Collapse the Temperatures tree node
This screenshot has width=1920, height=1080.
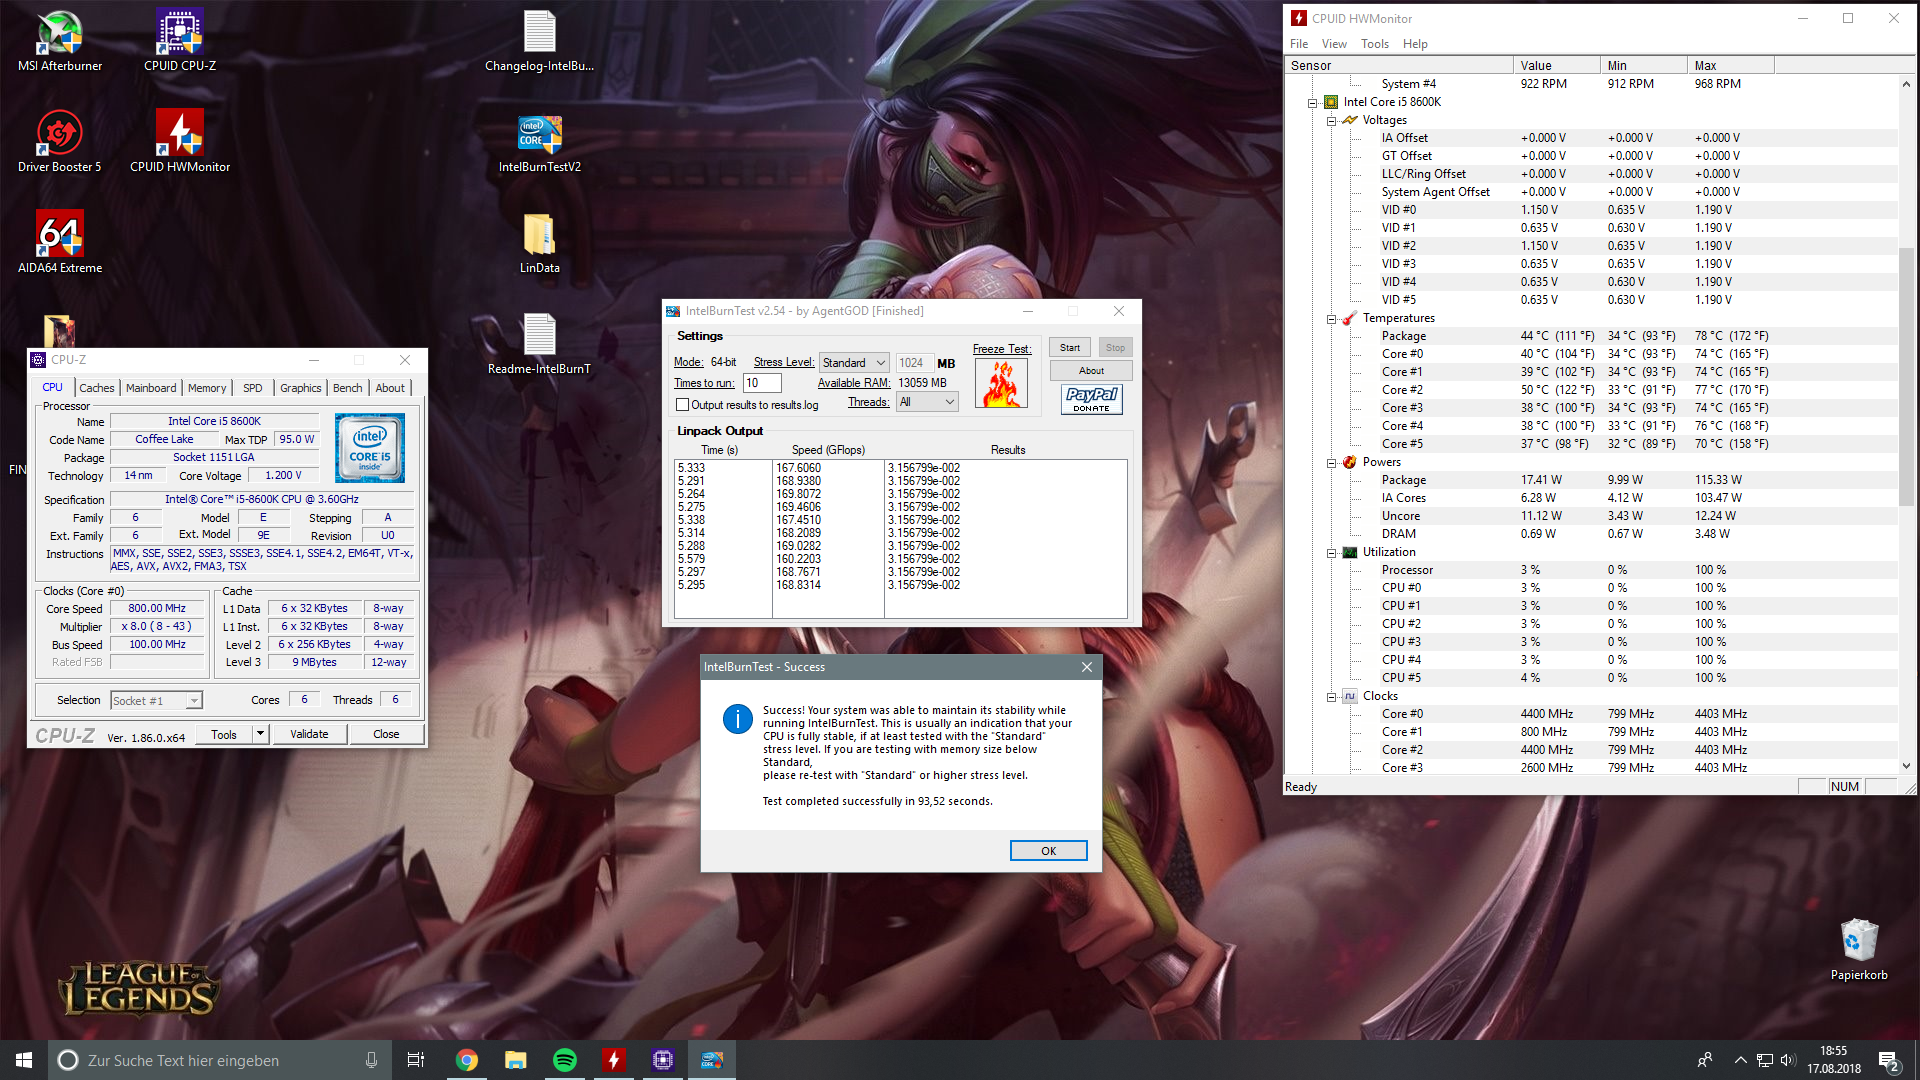coord(1331,319)
